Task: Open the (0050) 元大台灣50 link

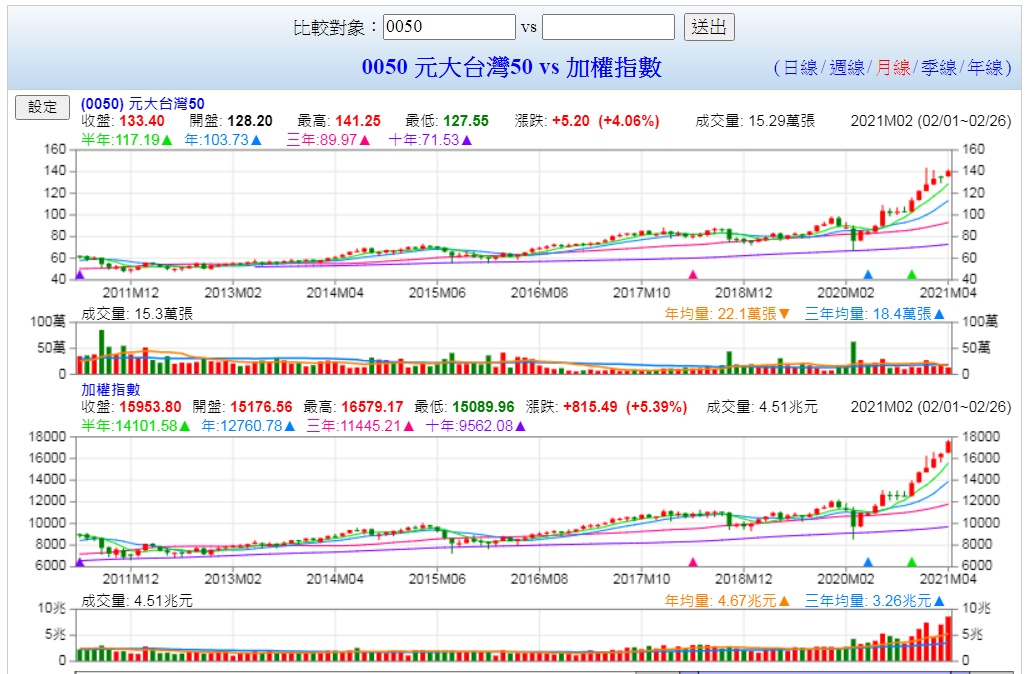Action: pos(143,104)
